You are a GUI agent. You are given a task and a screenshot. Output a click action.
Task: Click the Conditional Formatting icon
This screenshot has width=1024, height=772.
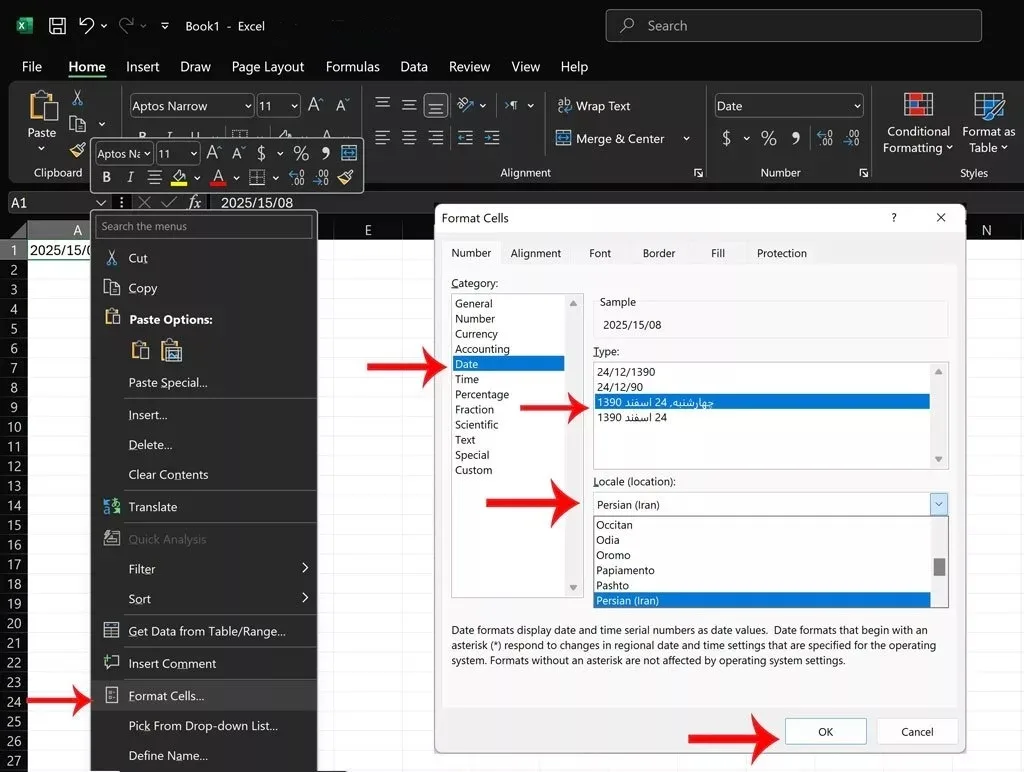(x=918, y=105)
